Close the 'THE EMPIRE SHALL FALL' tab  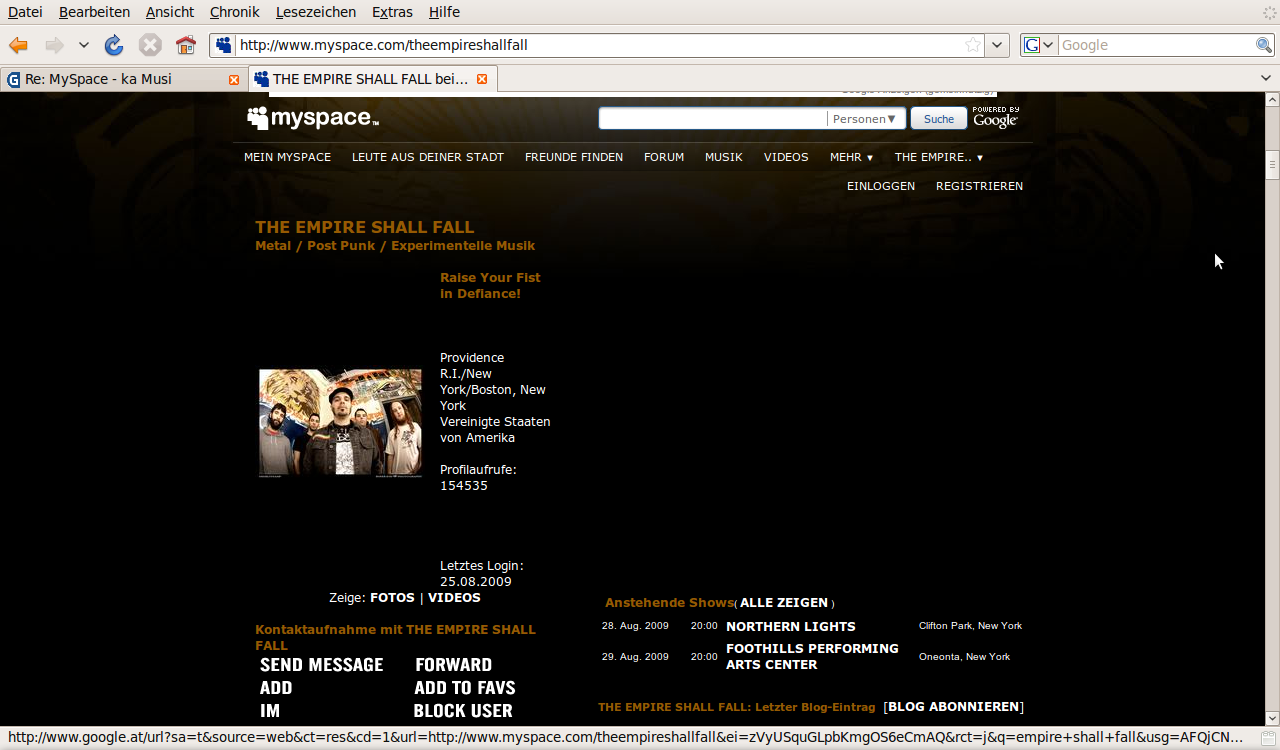482,79
